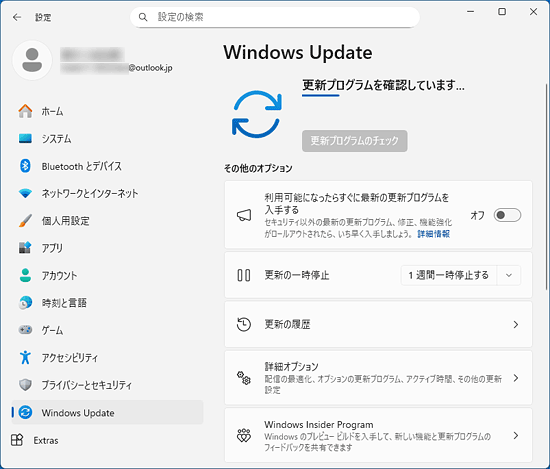
Task: Click the @outlook.jp account email
Action: pyautogui.click(x=150, y=68)
